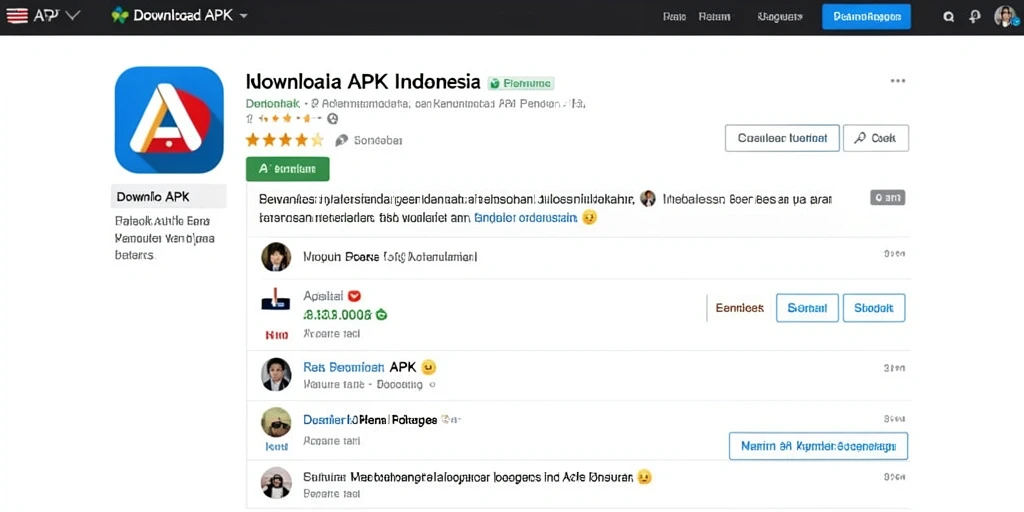Click the outlined button left of Cook

pyautogui.click(x=782, y=138)
